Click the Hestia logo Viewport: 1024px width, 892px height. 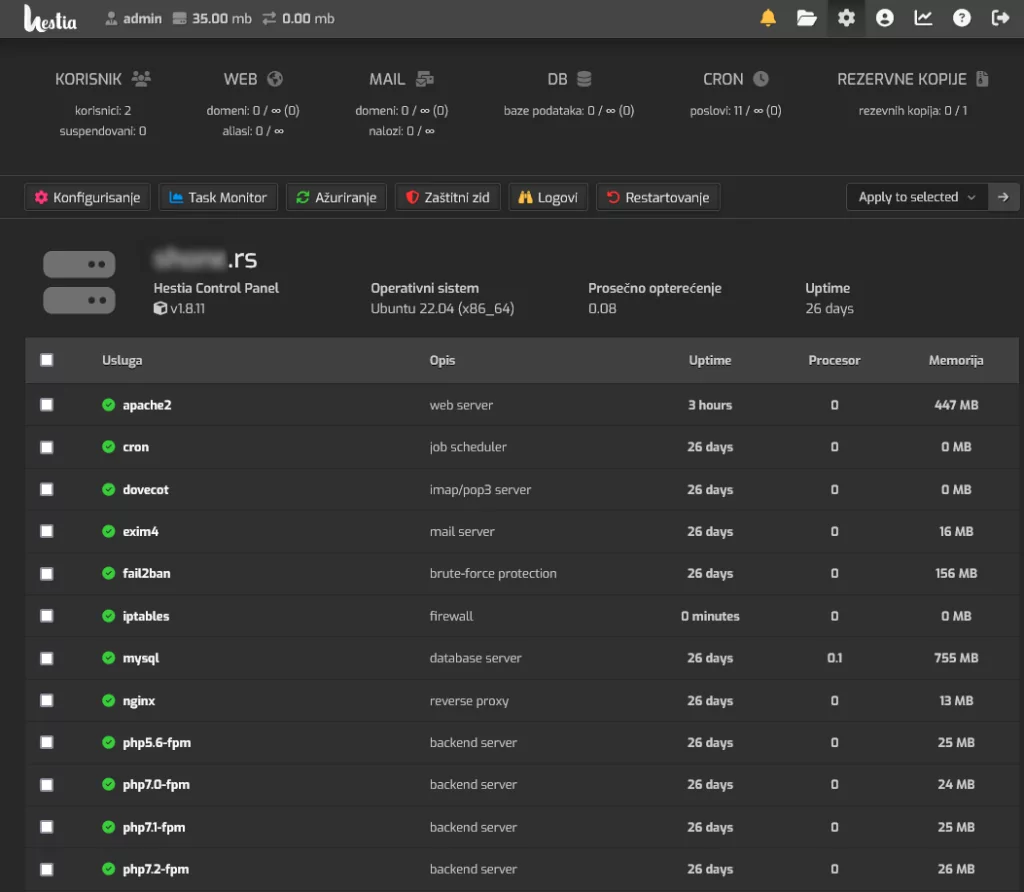click(x=50, y=18)
